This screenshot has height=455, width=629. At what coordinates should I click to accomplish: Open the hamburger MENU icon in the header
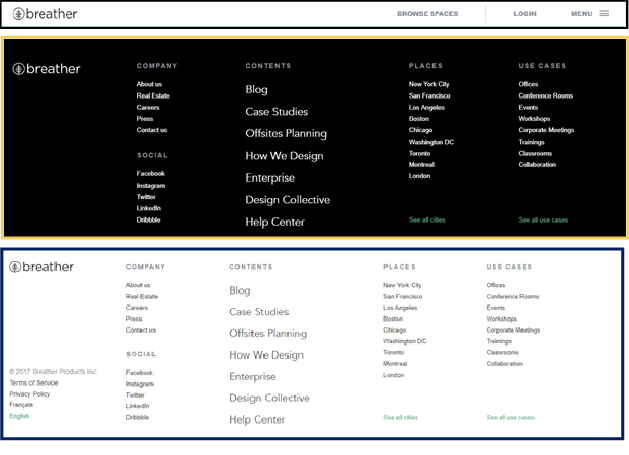604,14
